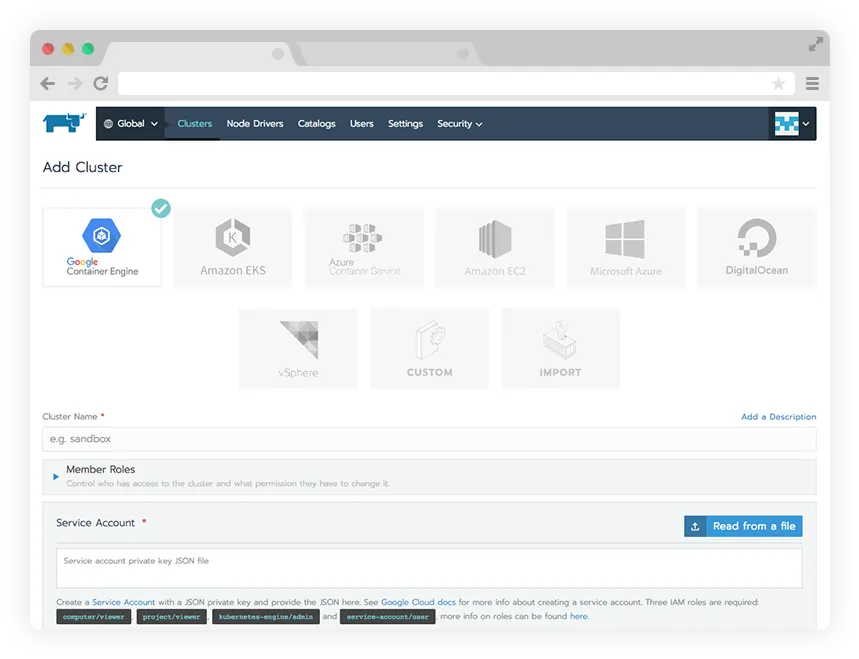Viewport: 859px width, 659px height.
Task: Open the Global scope dropdown
Action: point(130,124)
